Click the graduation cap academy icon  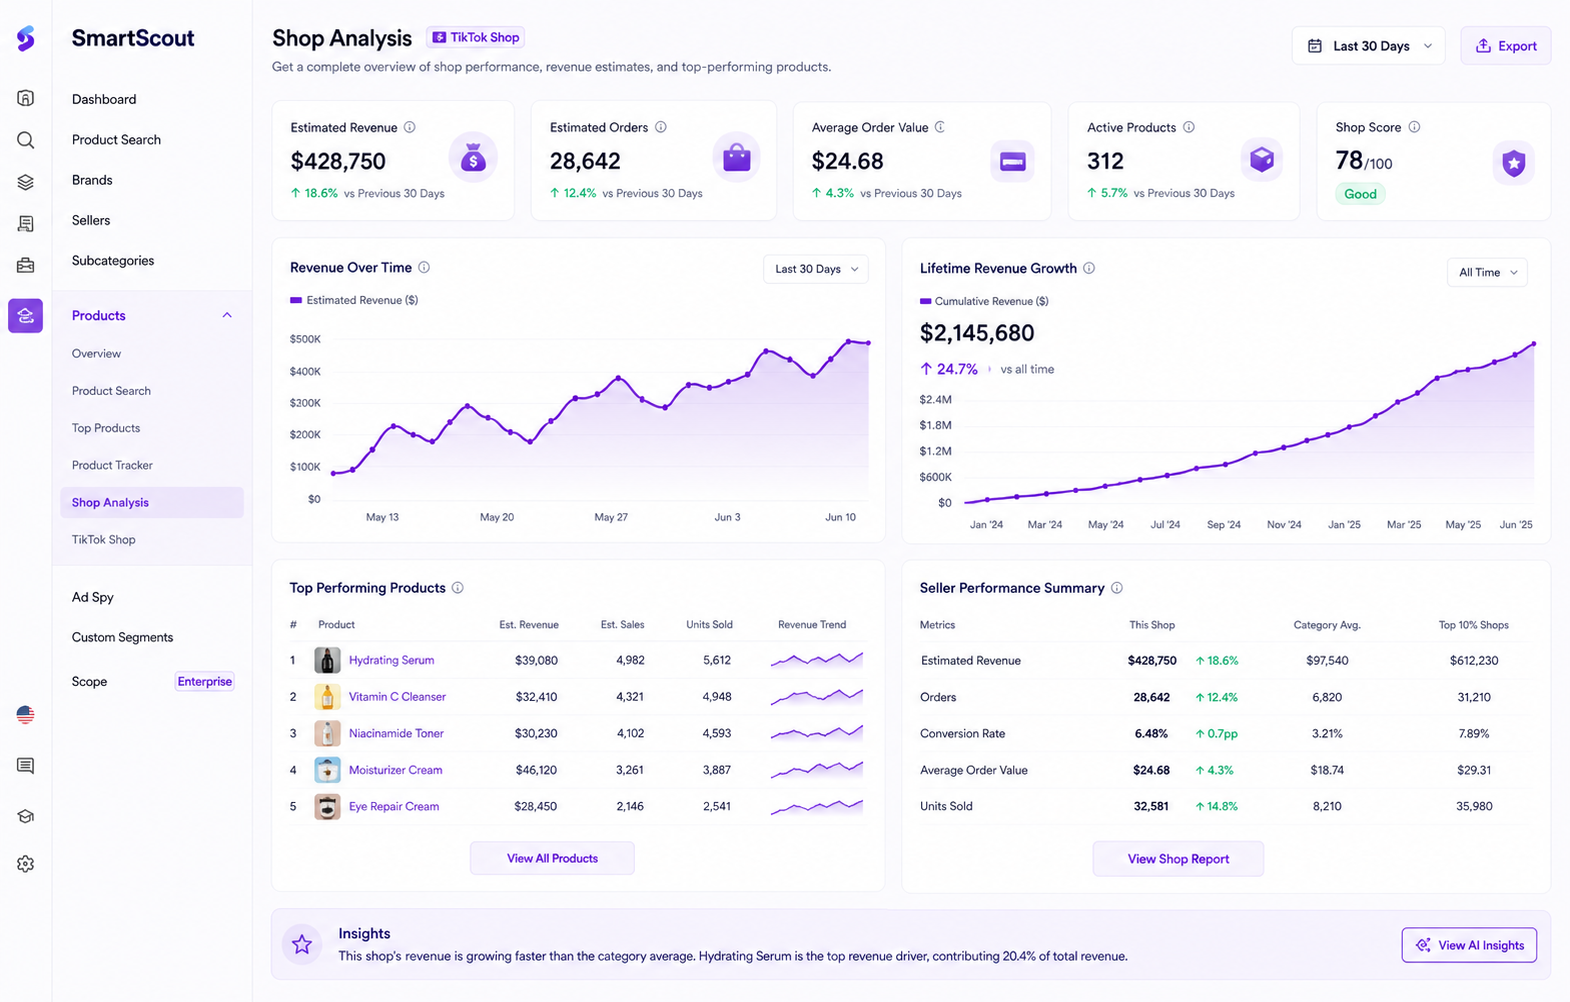coord(26,816)
